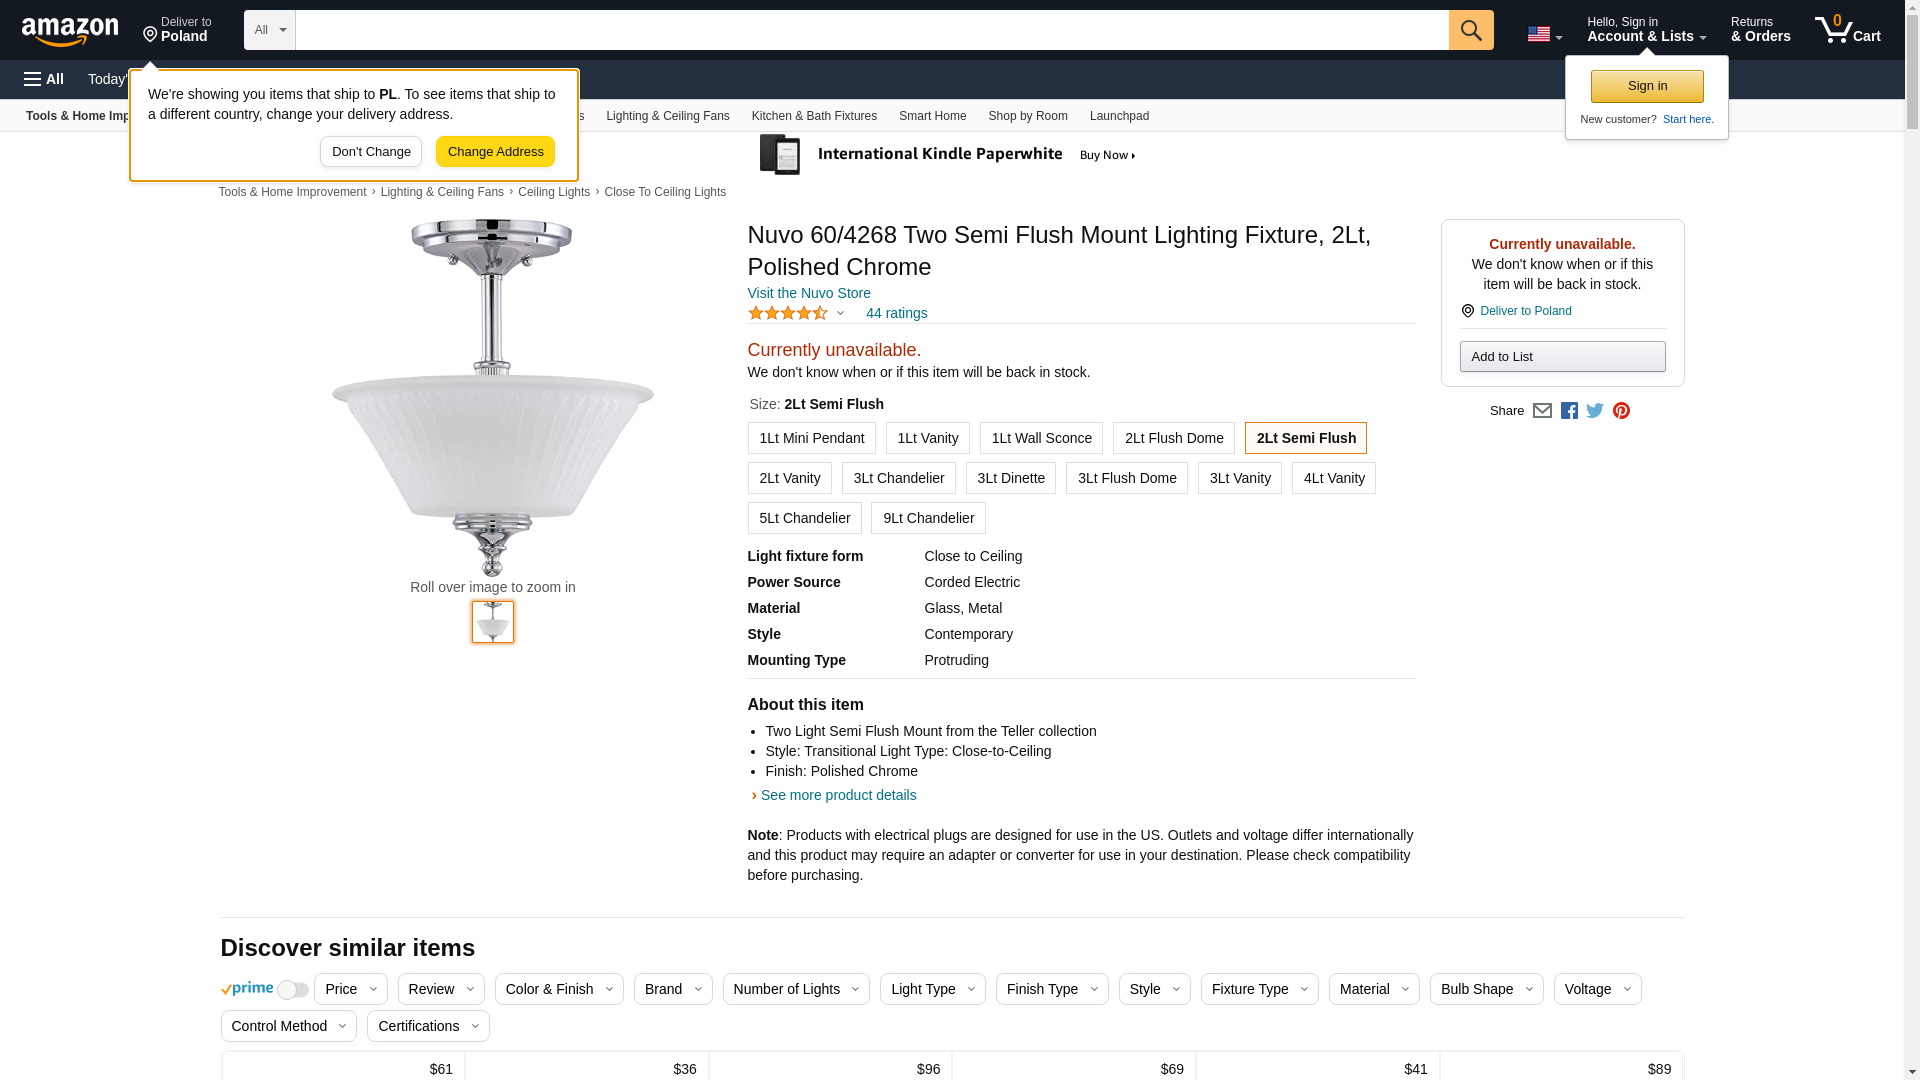Open Kitchen & Bath Fixtures navigation tab
This screenshot has height=1080, width=1920.
[x=814, y=116]
